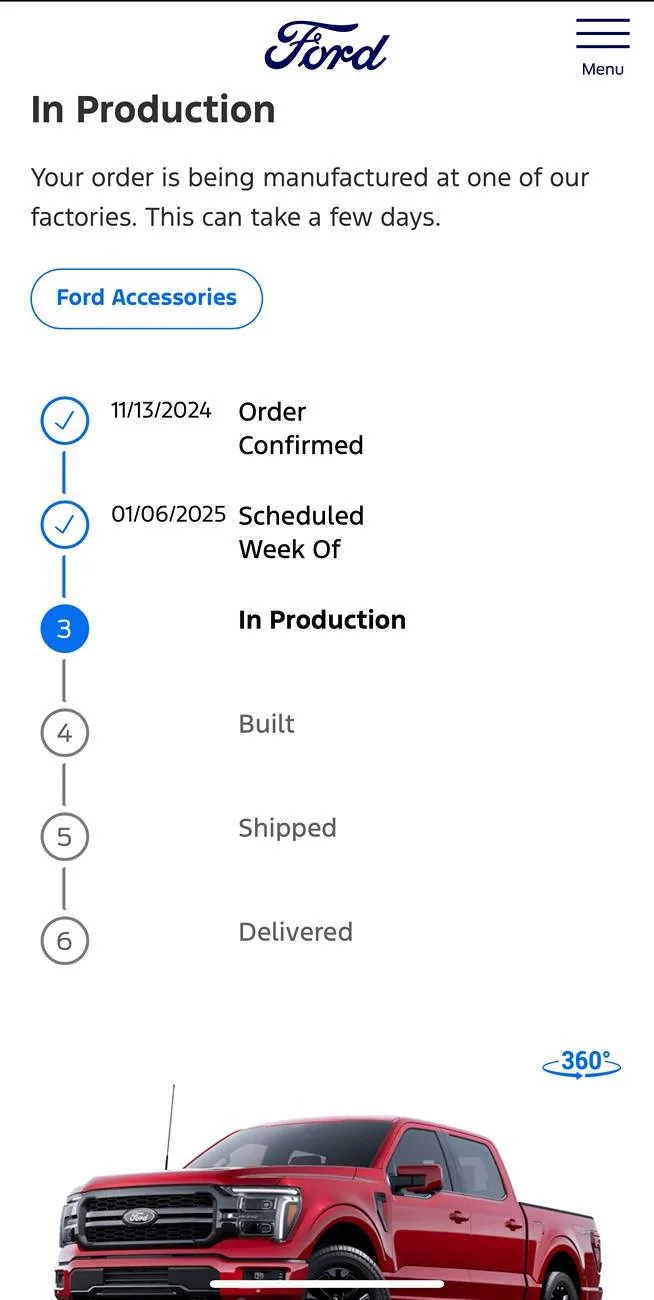Viewport: 654px width, 1300px height.
Task: Click the In Production page heading
Action: point(153,110)
